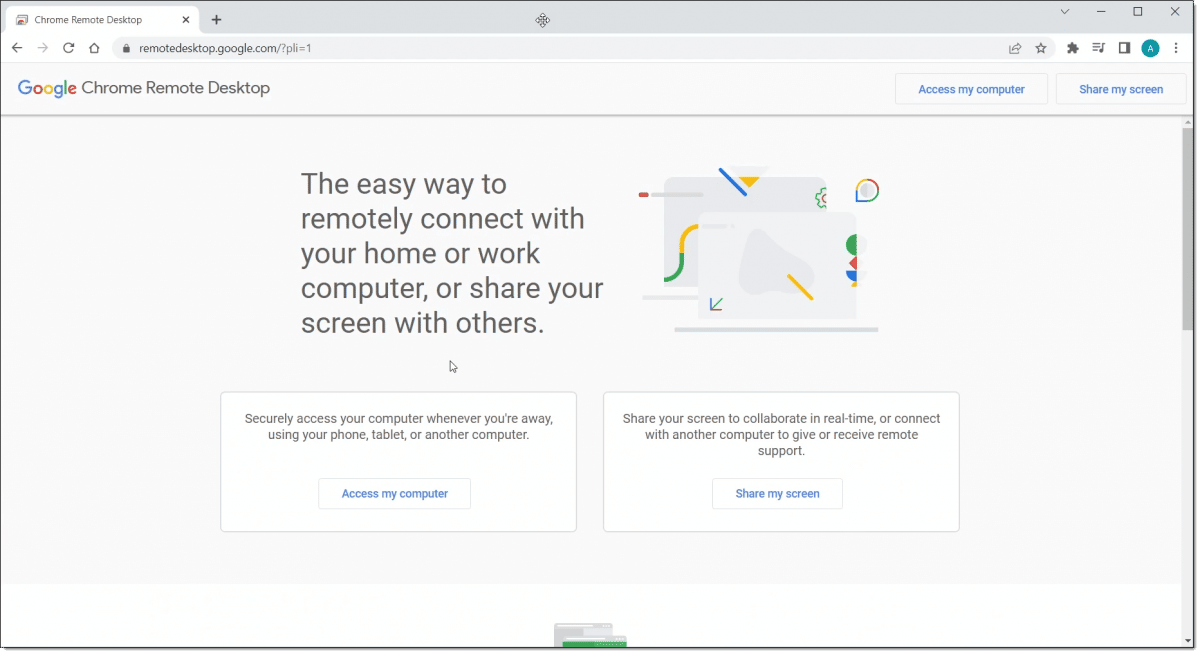Open the Extensions puzzle piece icon

point(1072,47)
